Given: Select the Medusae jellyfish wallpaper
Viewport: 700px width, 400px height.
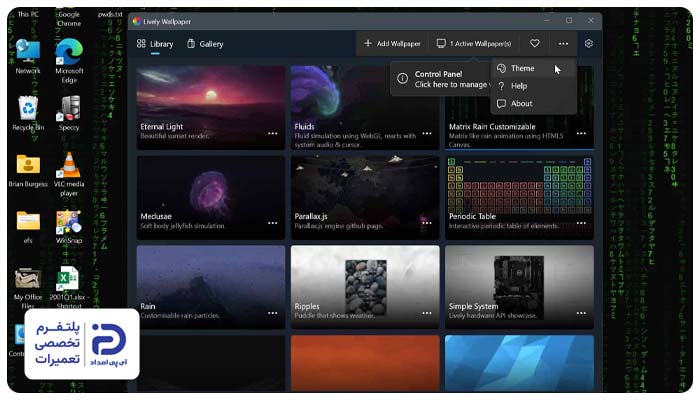Looking at the screenshot, I should (211, 197).
